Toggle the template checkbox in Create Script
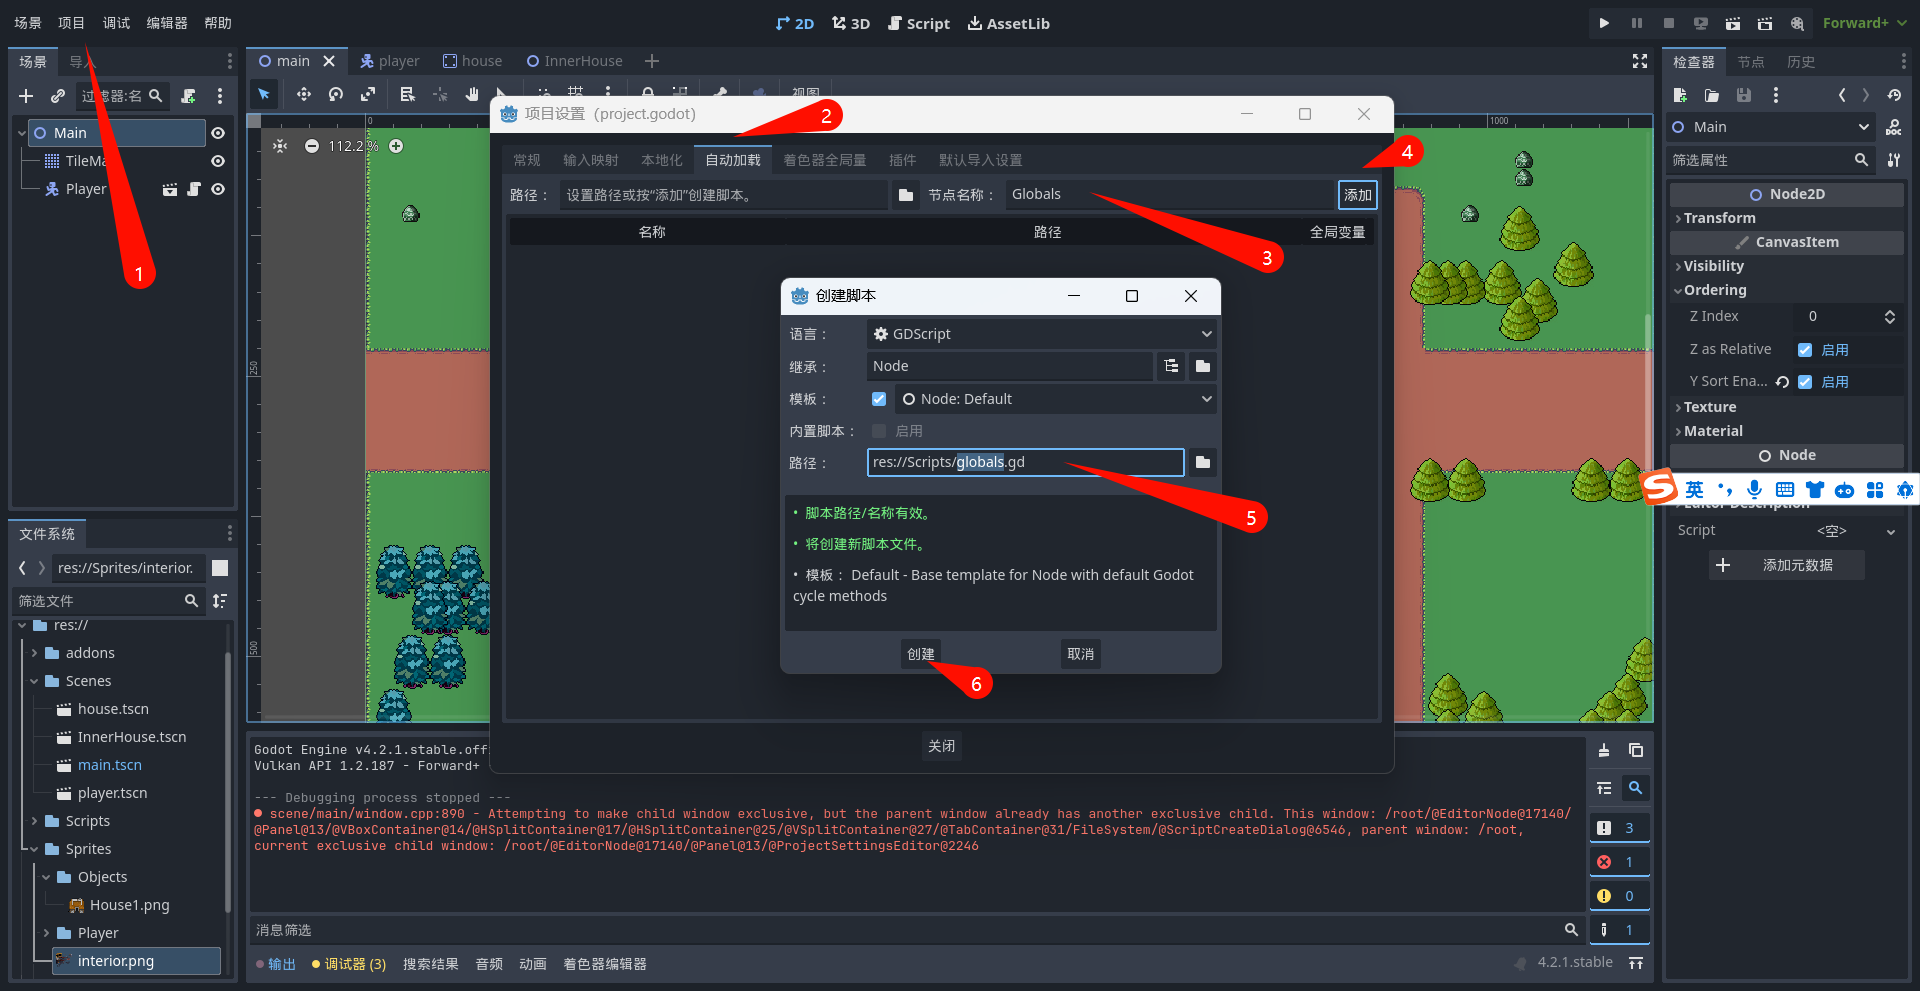The image size is (1920, 991). (x=879, y=399)
